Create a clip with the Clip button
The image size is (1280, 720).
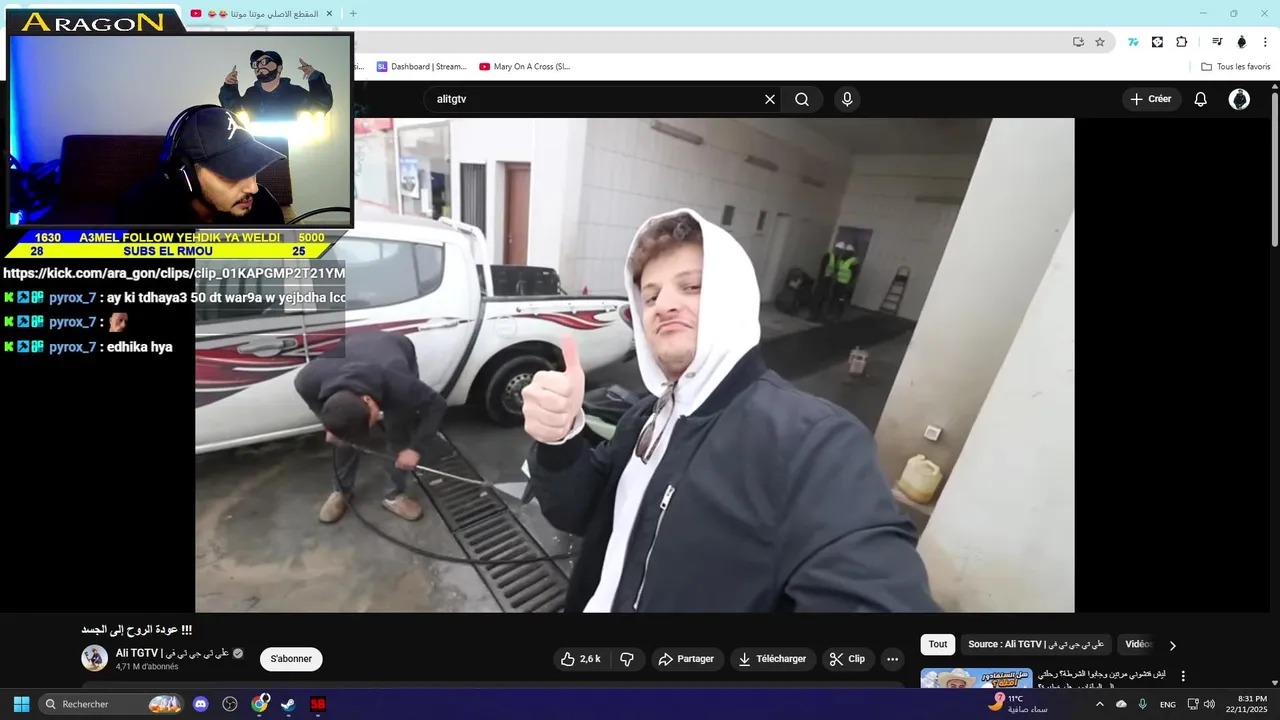[x=848, y=659]
